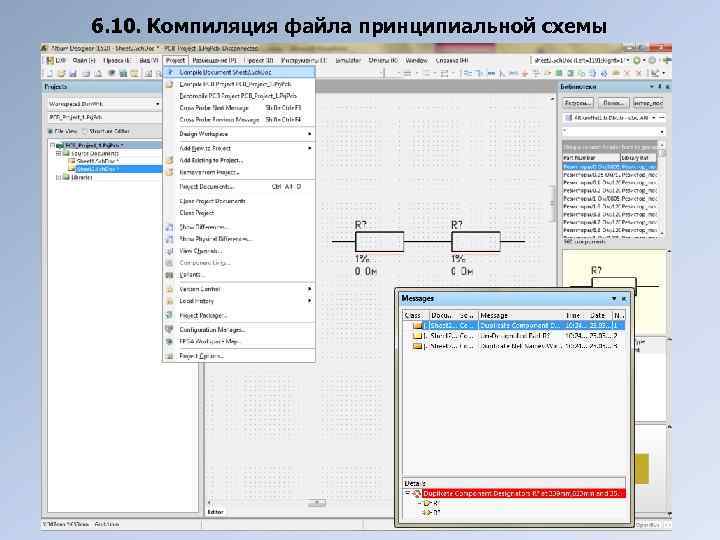Click Show Differences icon

(x=170, y=227)
